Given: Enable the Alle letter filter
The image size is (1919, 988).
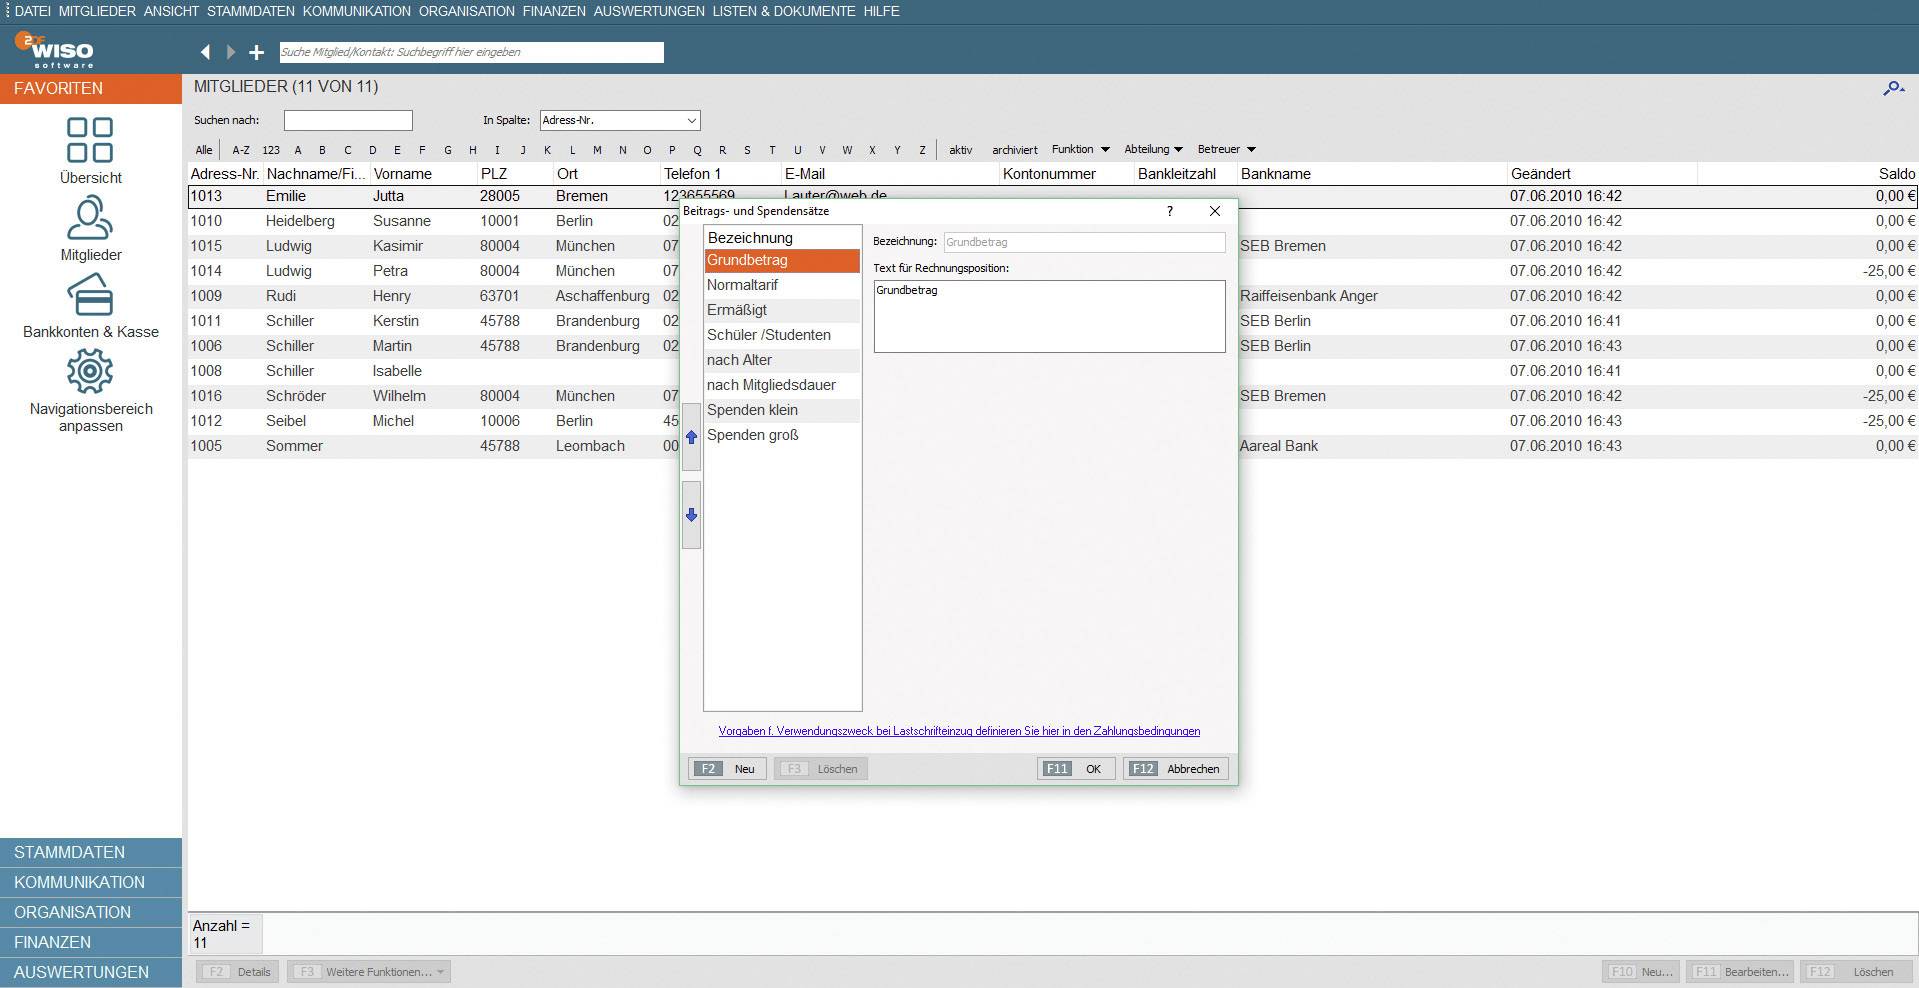Looking at the screenshot, I should 204,149.
